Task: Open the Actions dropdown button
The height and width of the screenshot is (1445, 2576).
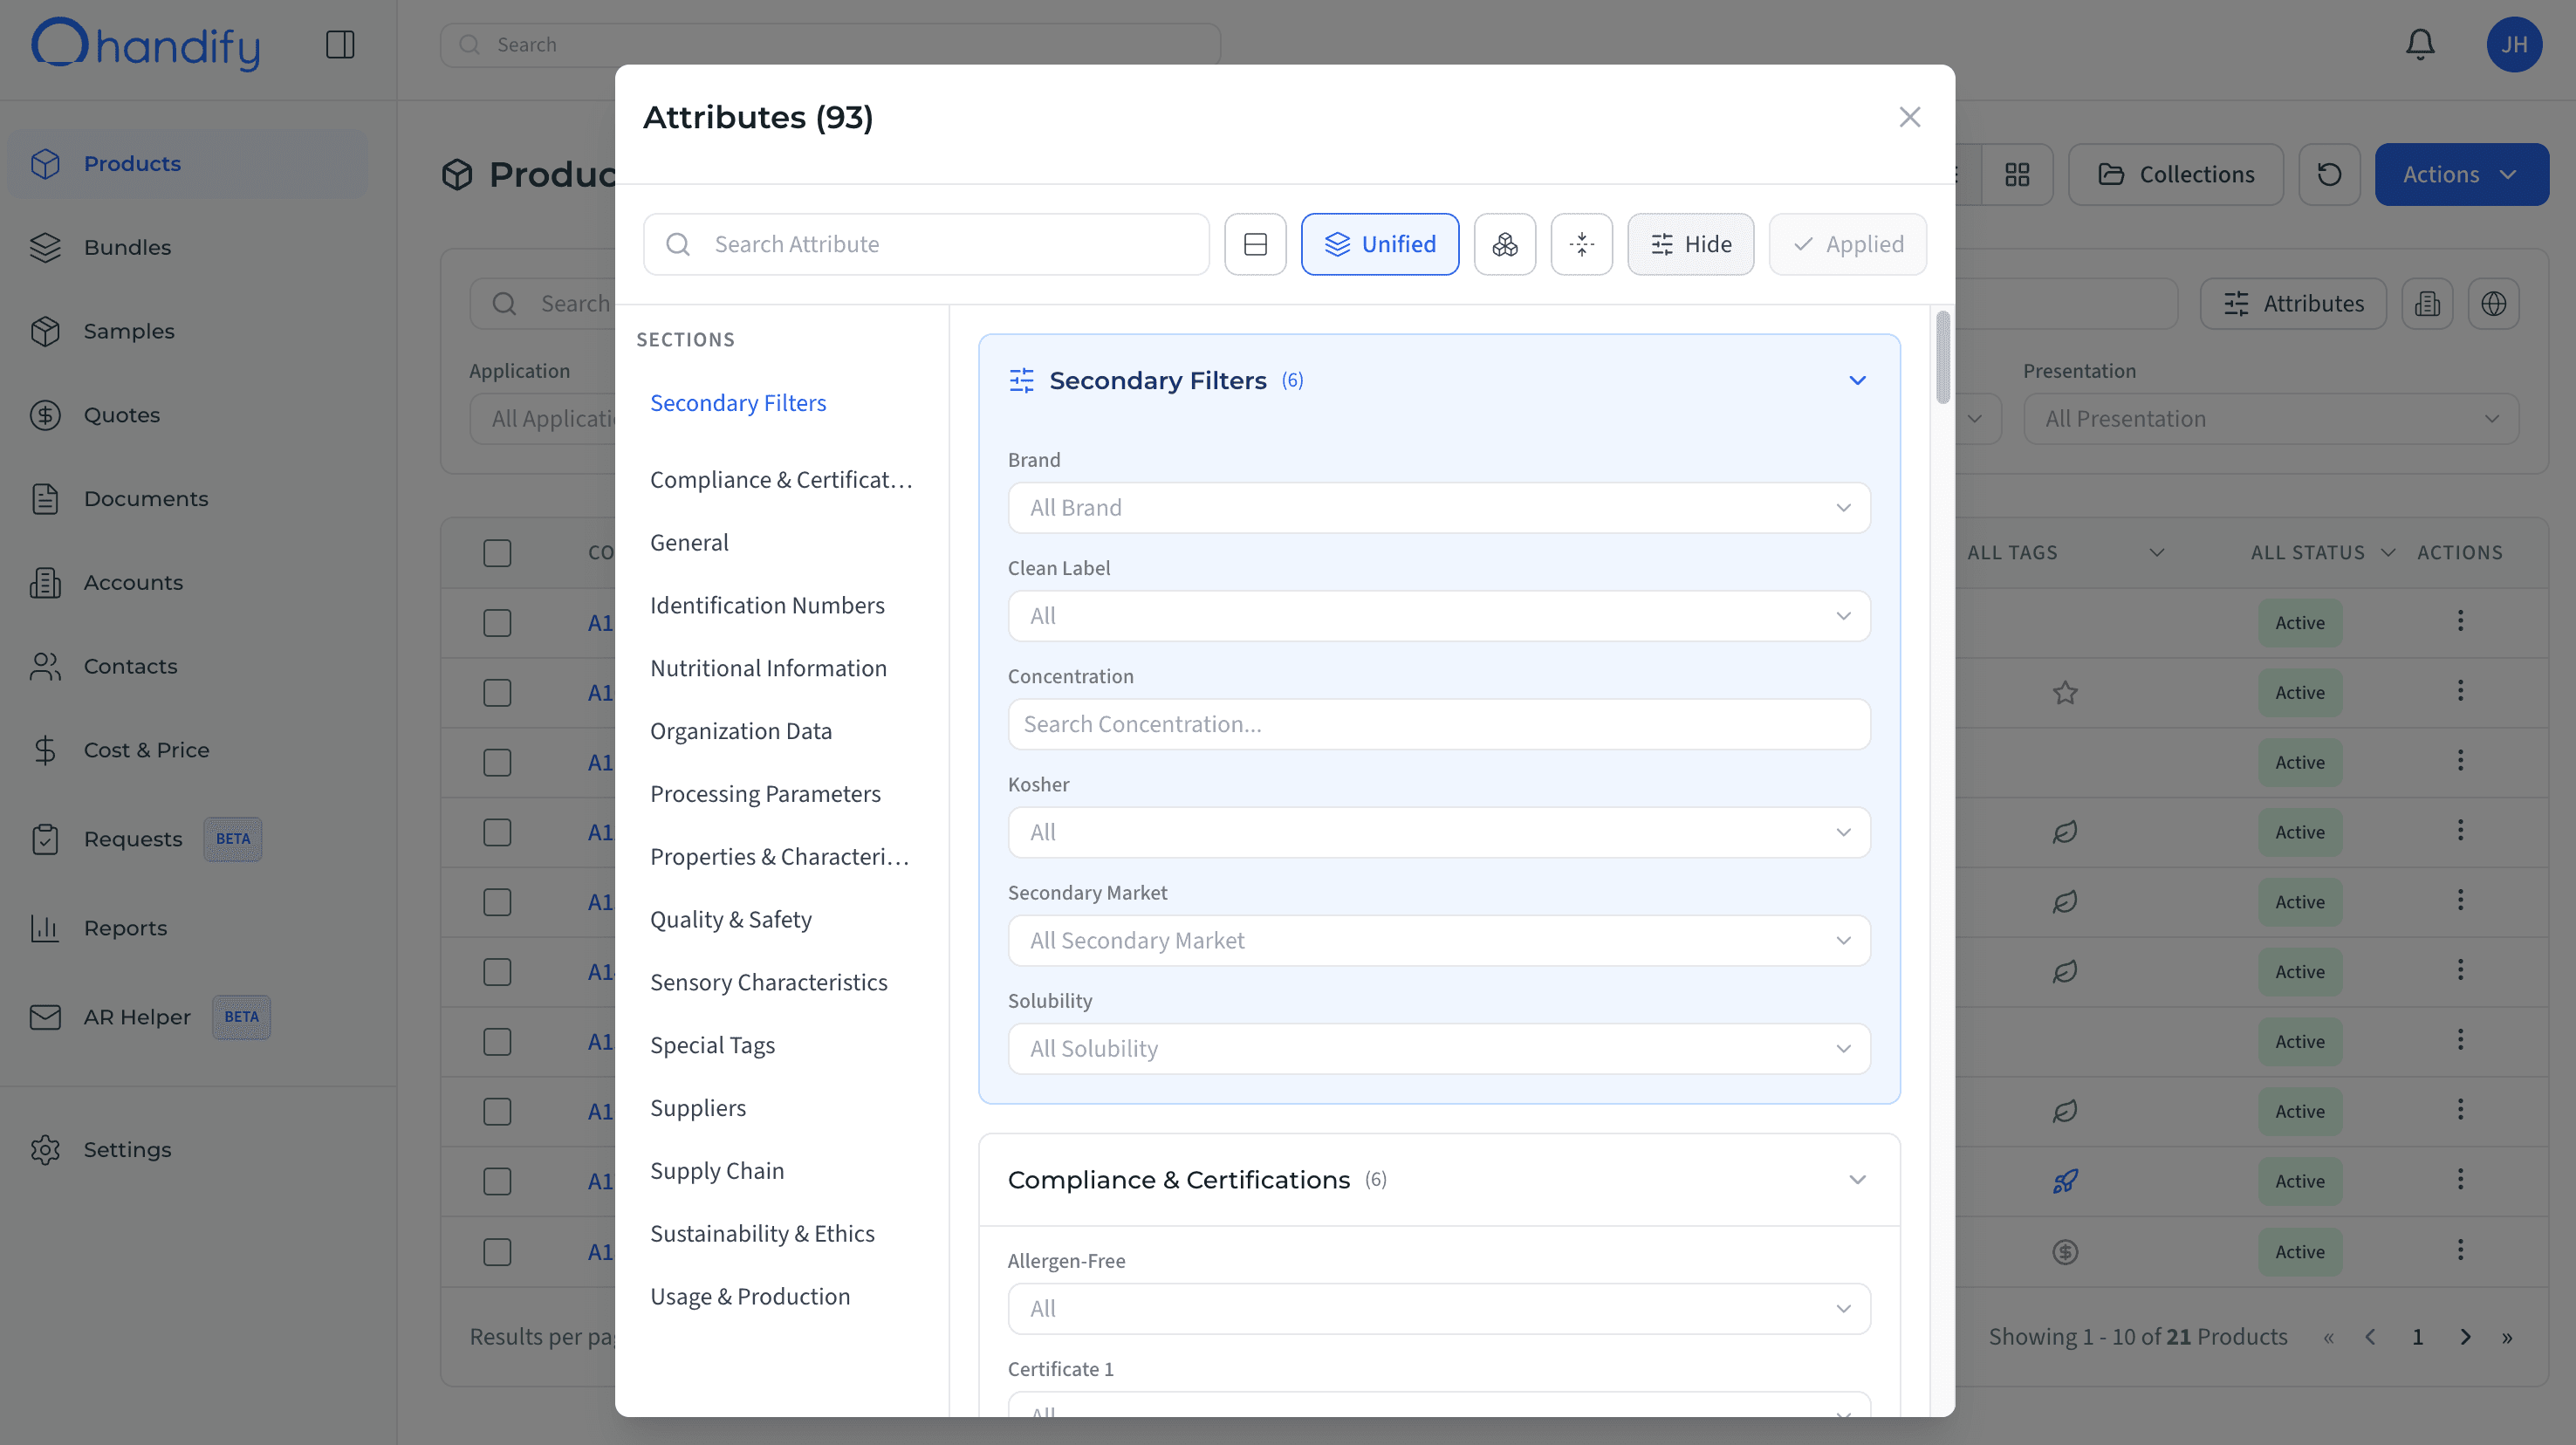Action: 2461,174
